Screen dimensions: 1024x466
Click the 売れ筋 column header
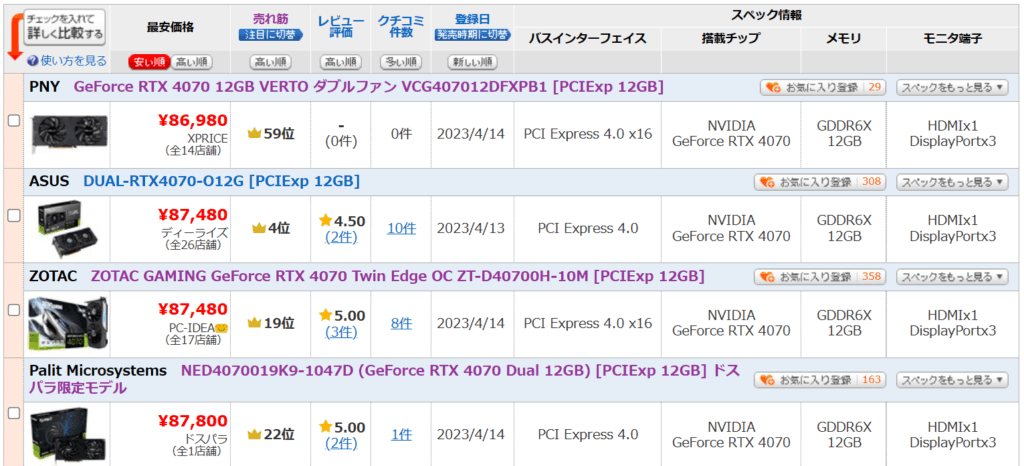(x=270, y=19)
